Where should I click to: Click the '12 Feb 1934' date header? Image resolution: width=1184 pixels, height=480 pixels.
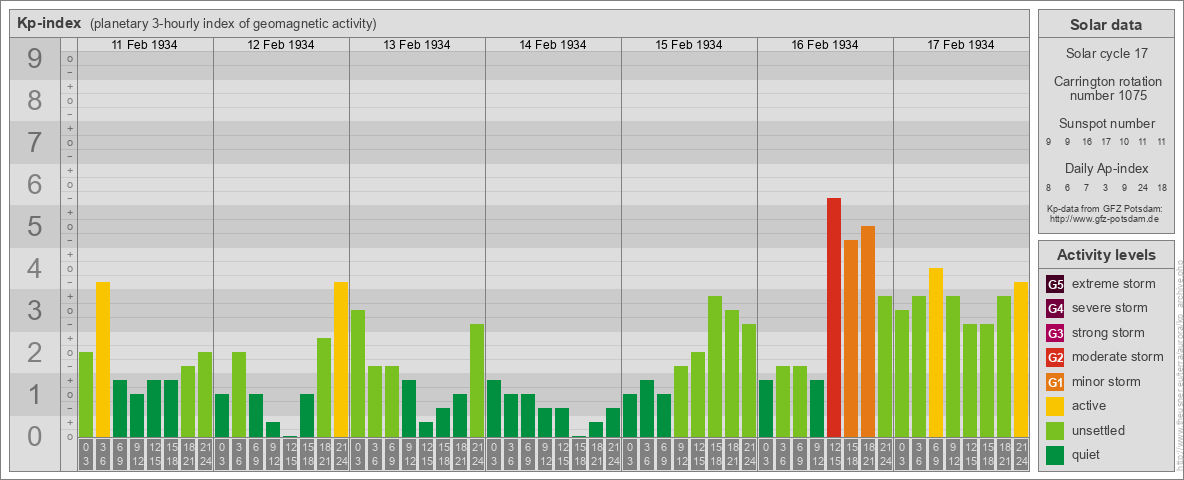281,45
